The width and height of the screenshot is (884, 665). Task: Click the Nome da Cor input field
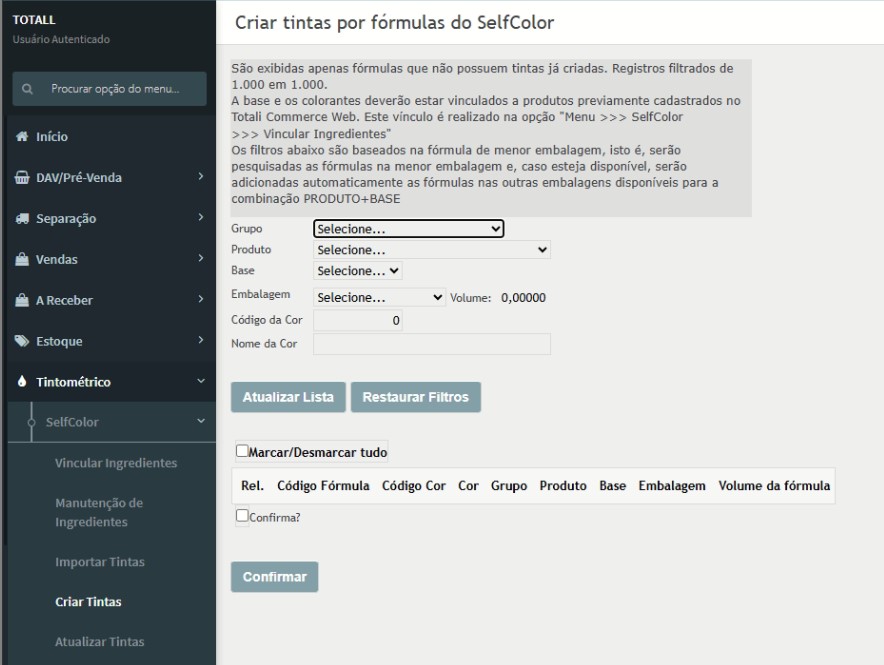point(432,344)
